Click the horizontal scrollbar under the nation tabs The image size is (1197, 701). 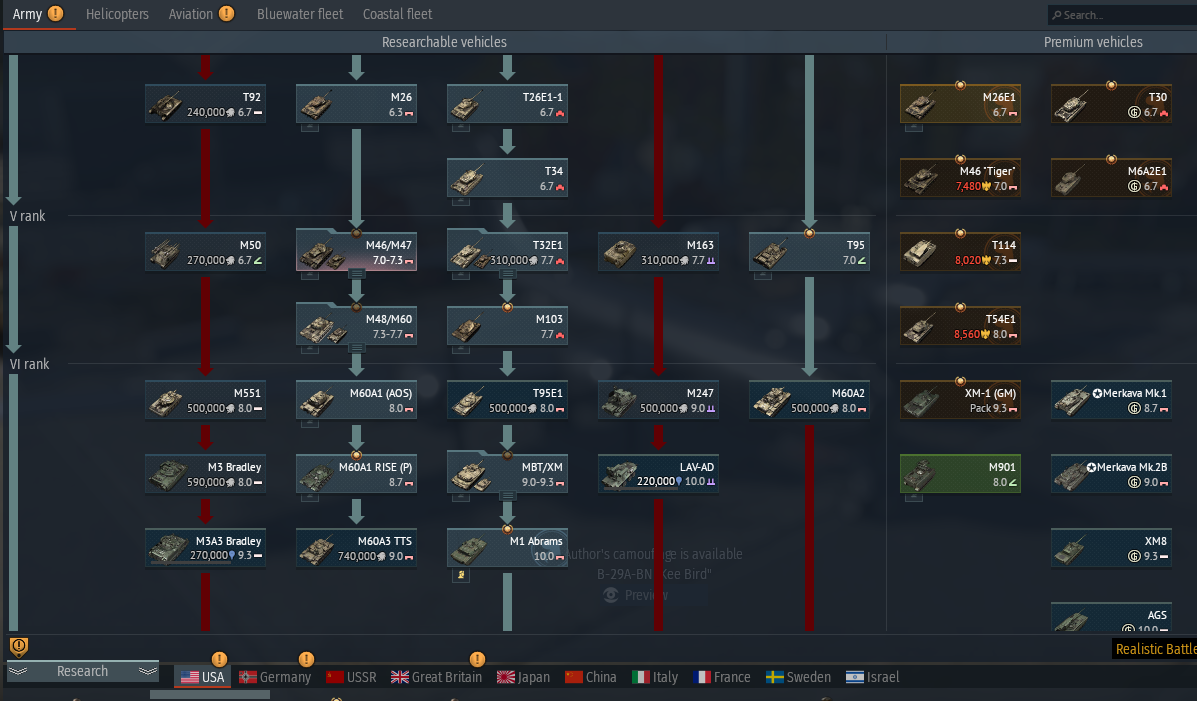(x=210, y=695)
